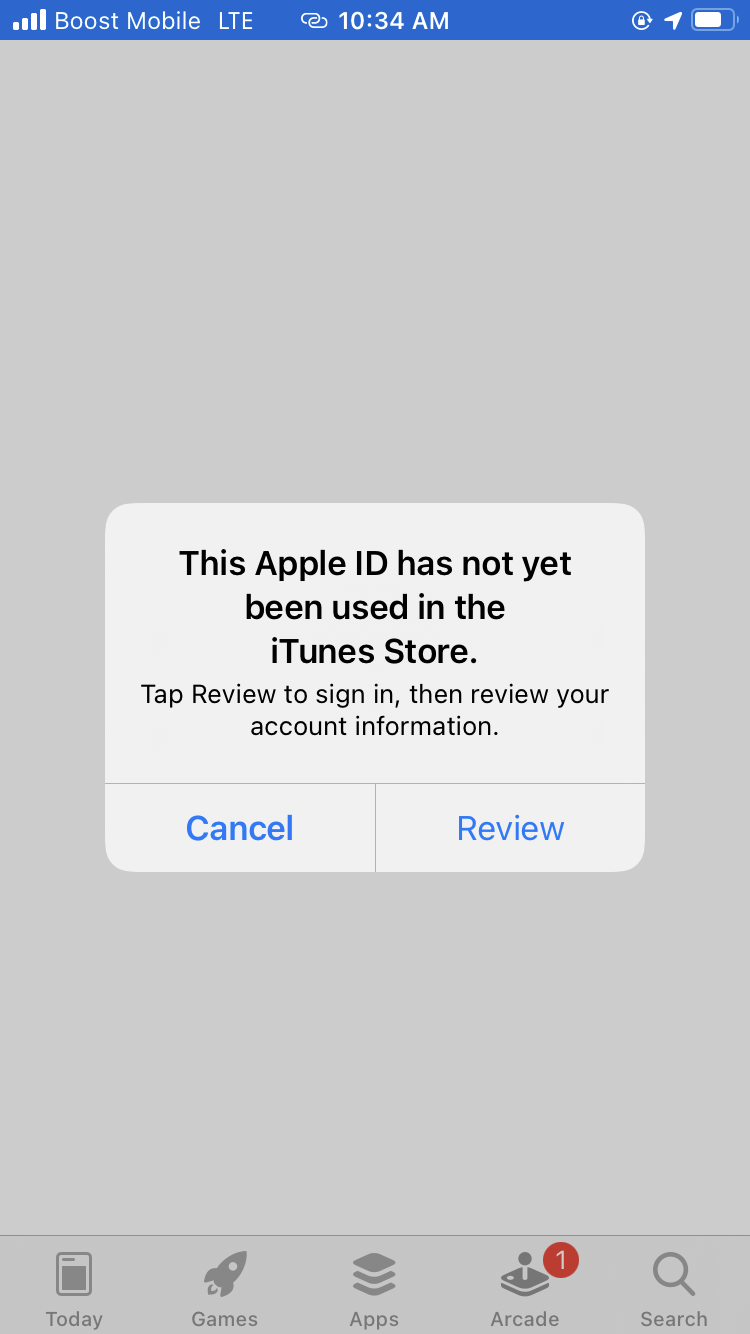Screen dimensions: 750x1334
Task: Switch to the Games tab label
Action: tap(225, 1319)
